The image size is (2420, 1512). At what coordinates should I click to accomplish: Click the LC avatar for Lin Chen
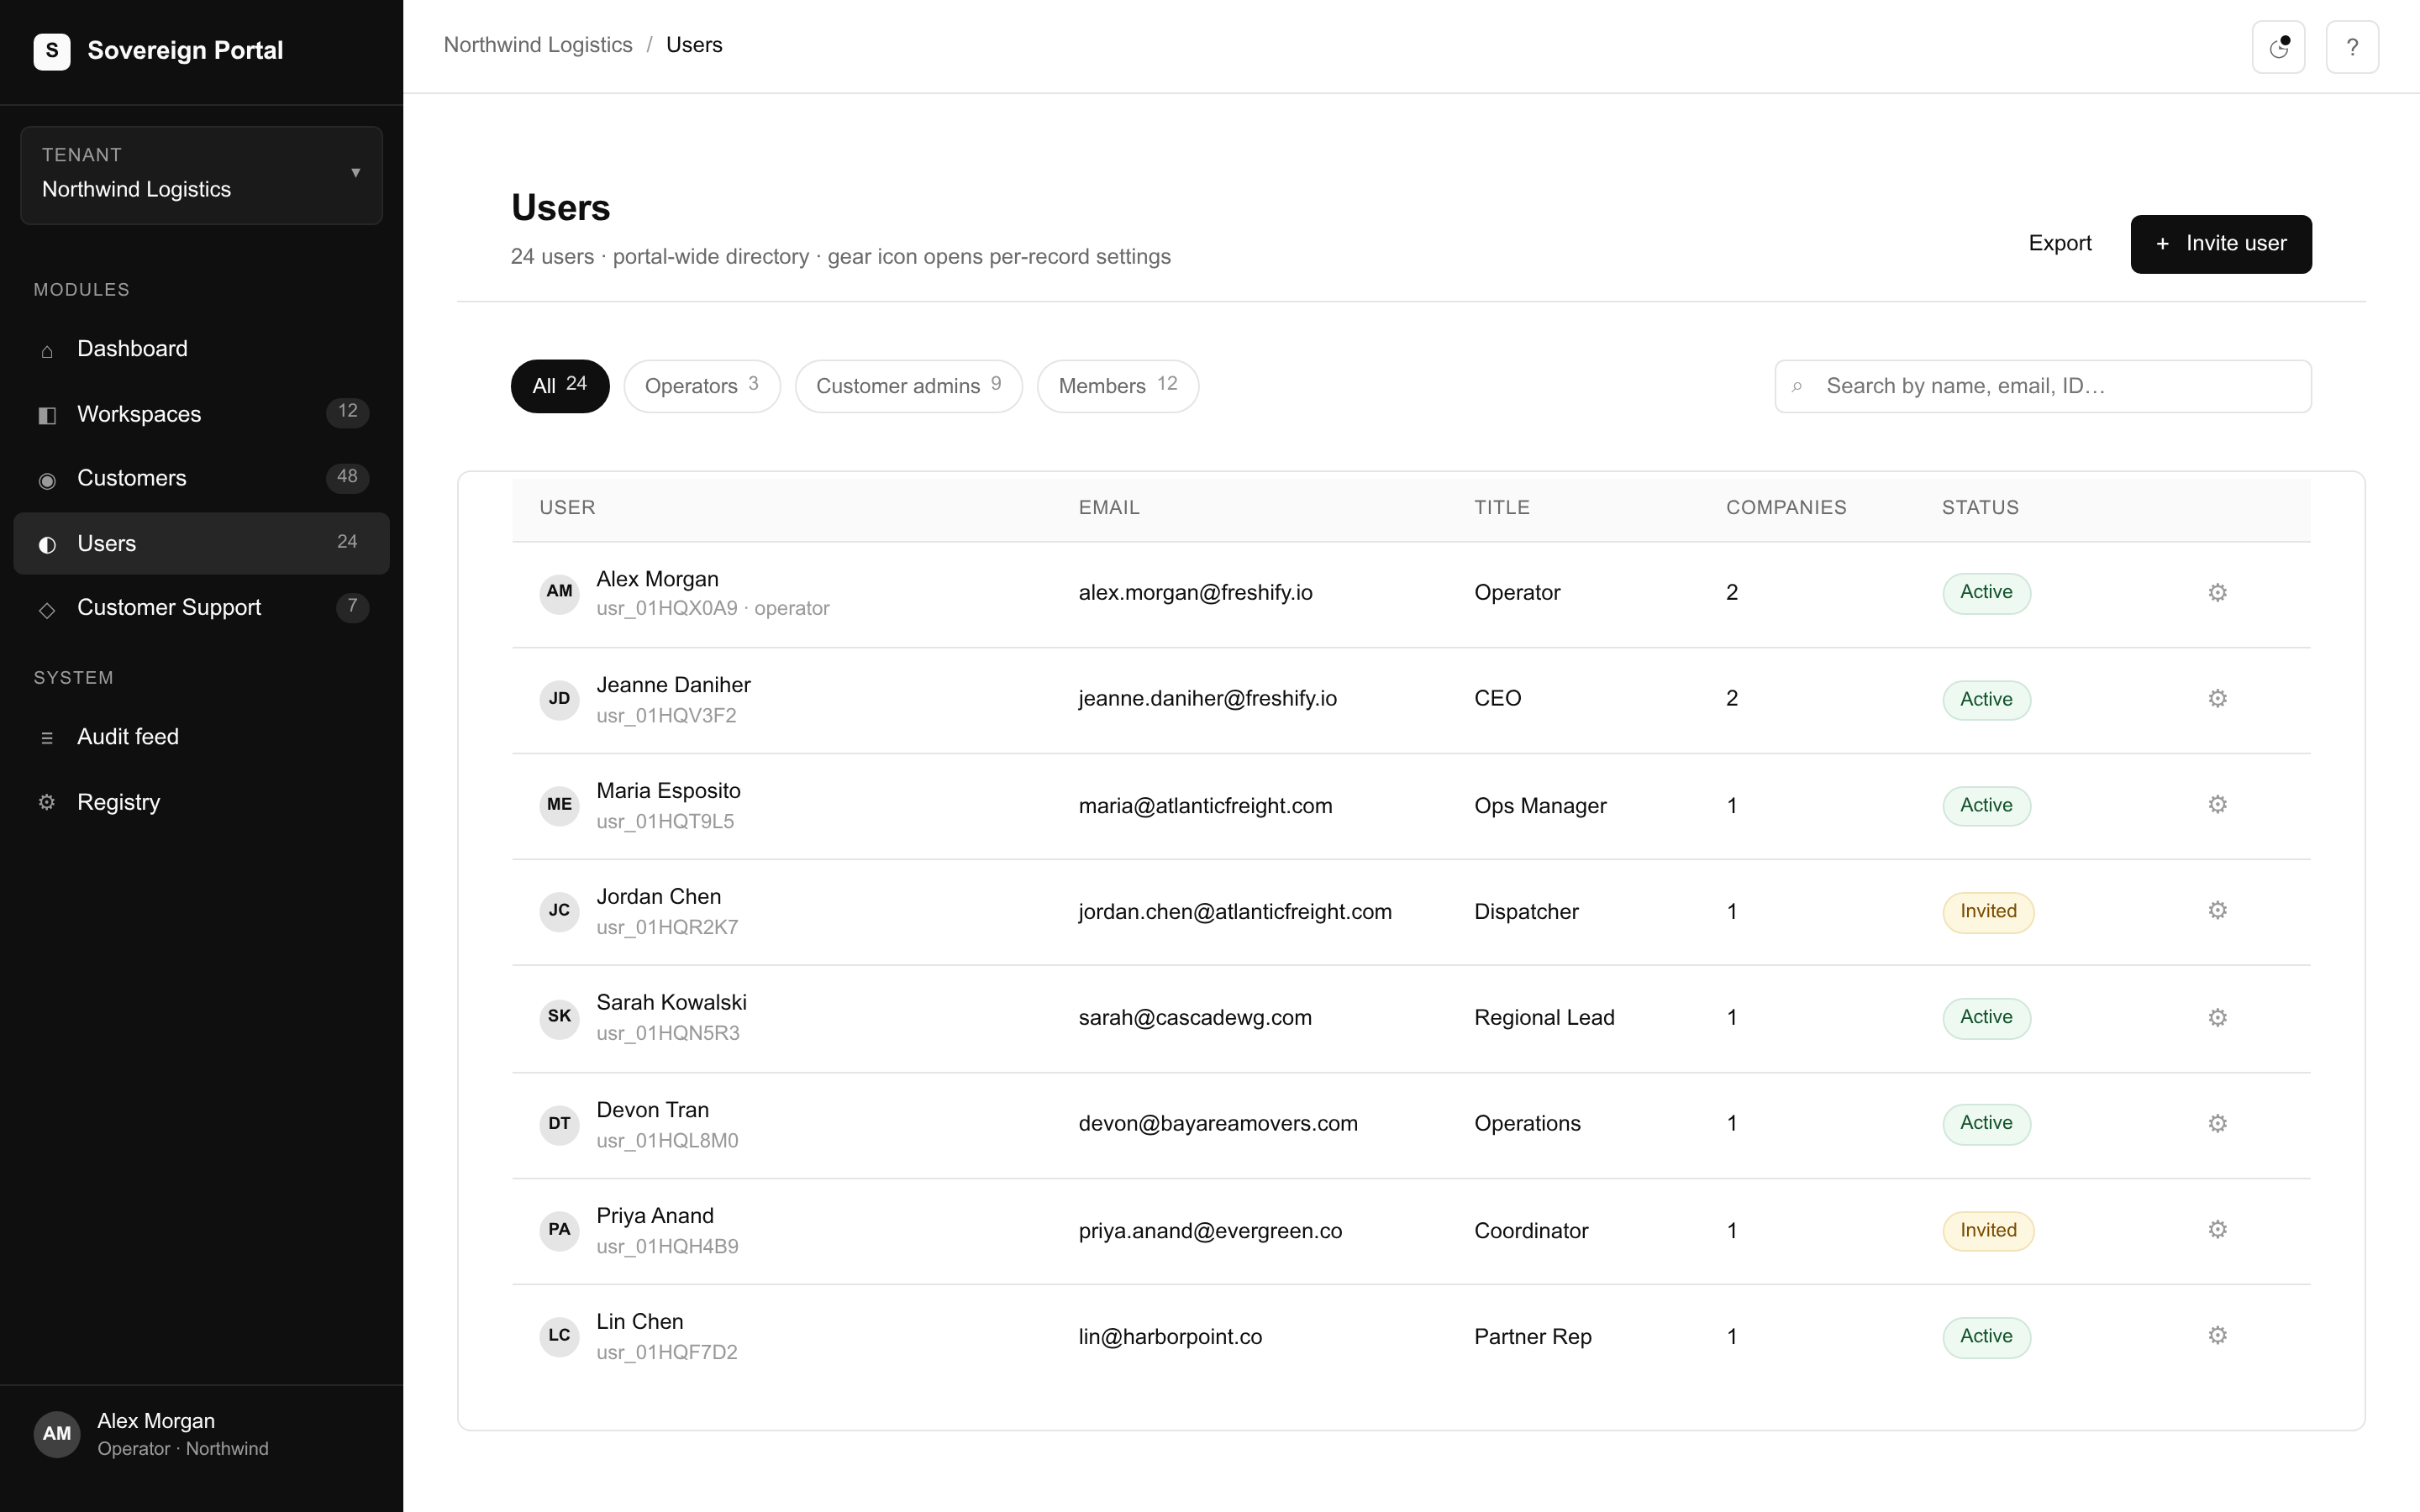(x=559, y=1336)
